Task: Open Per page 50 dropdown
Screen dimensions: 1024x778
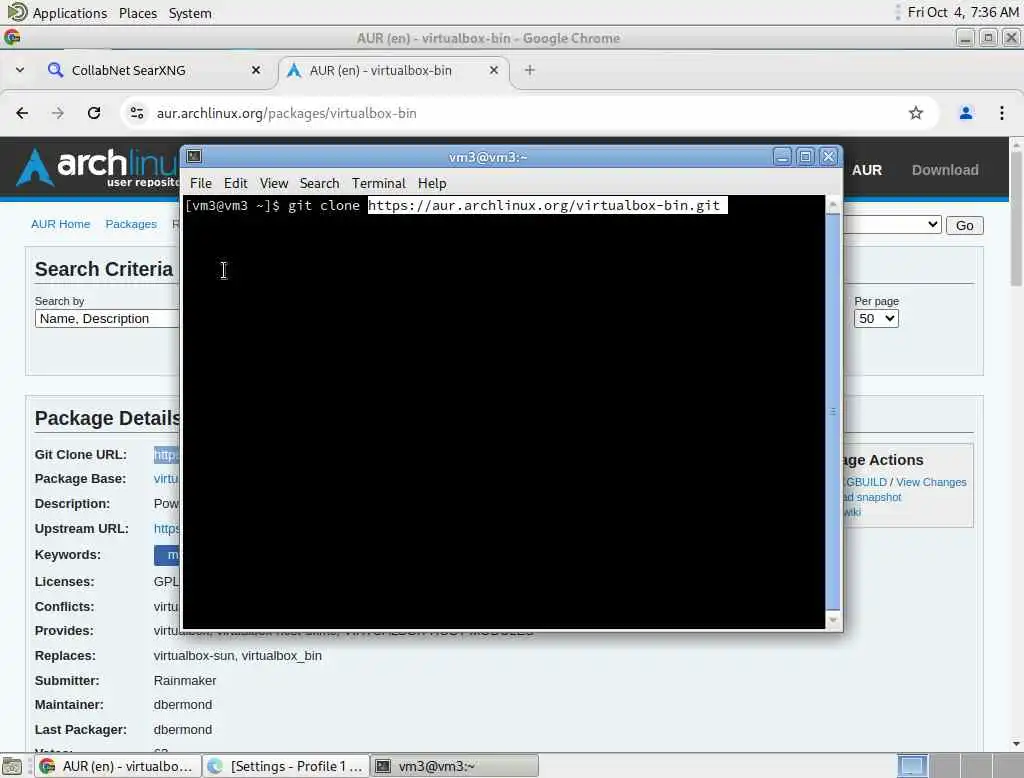Action: (x=876, y=318)
